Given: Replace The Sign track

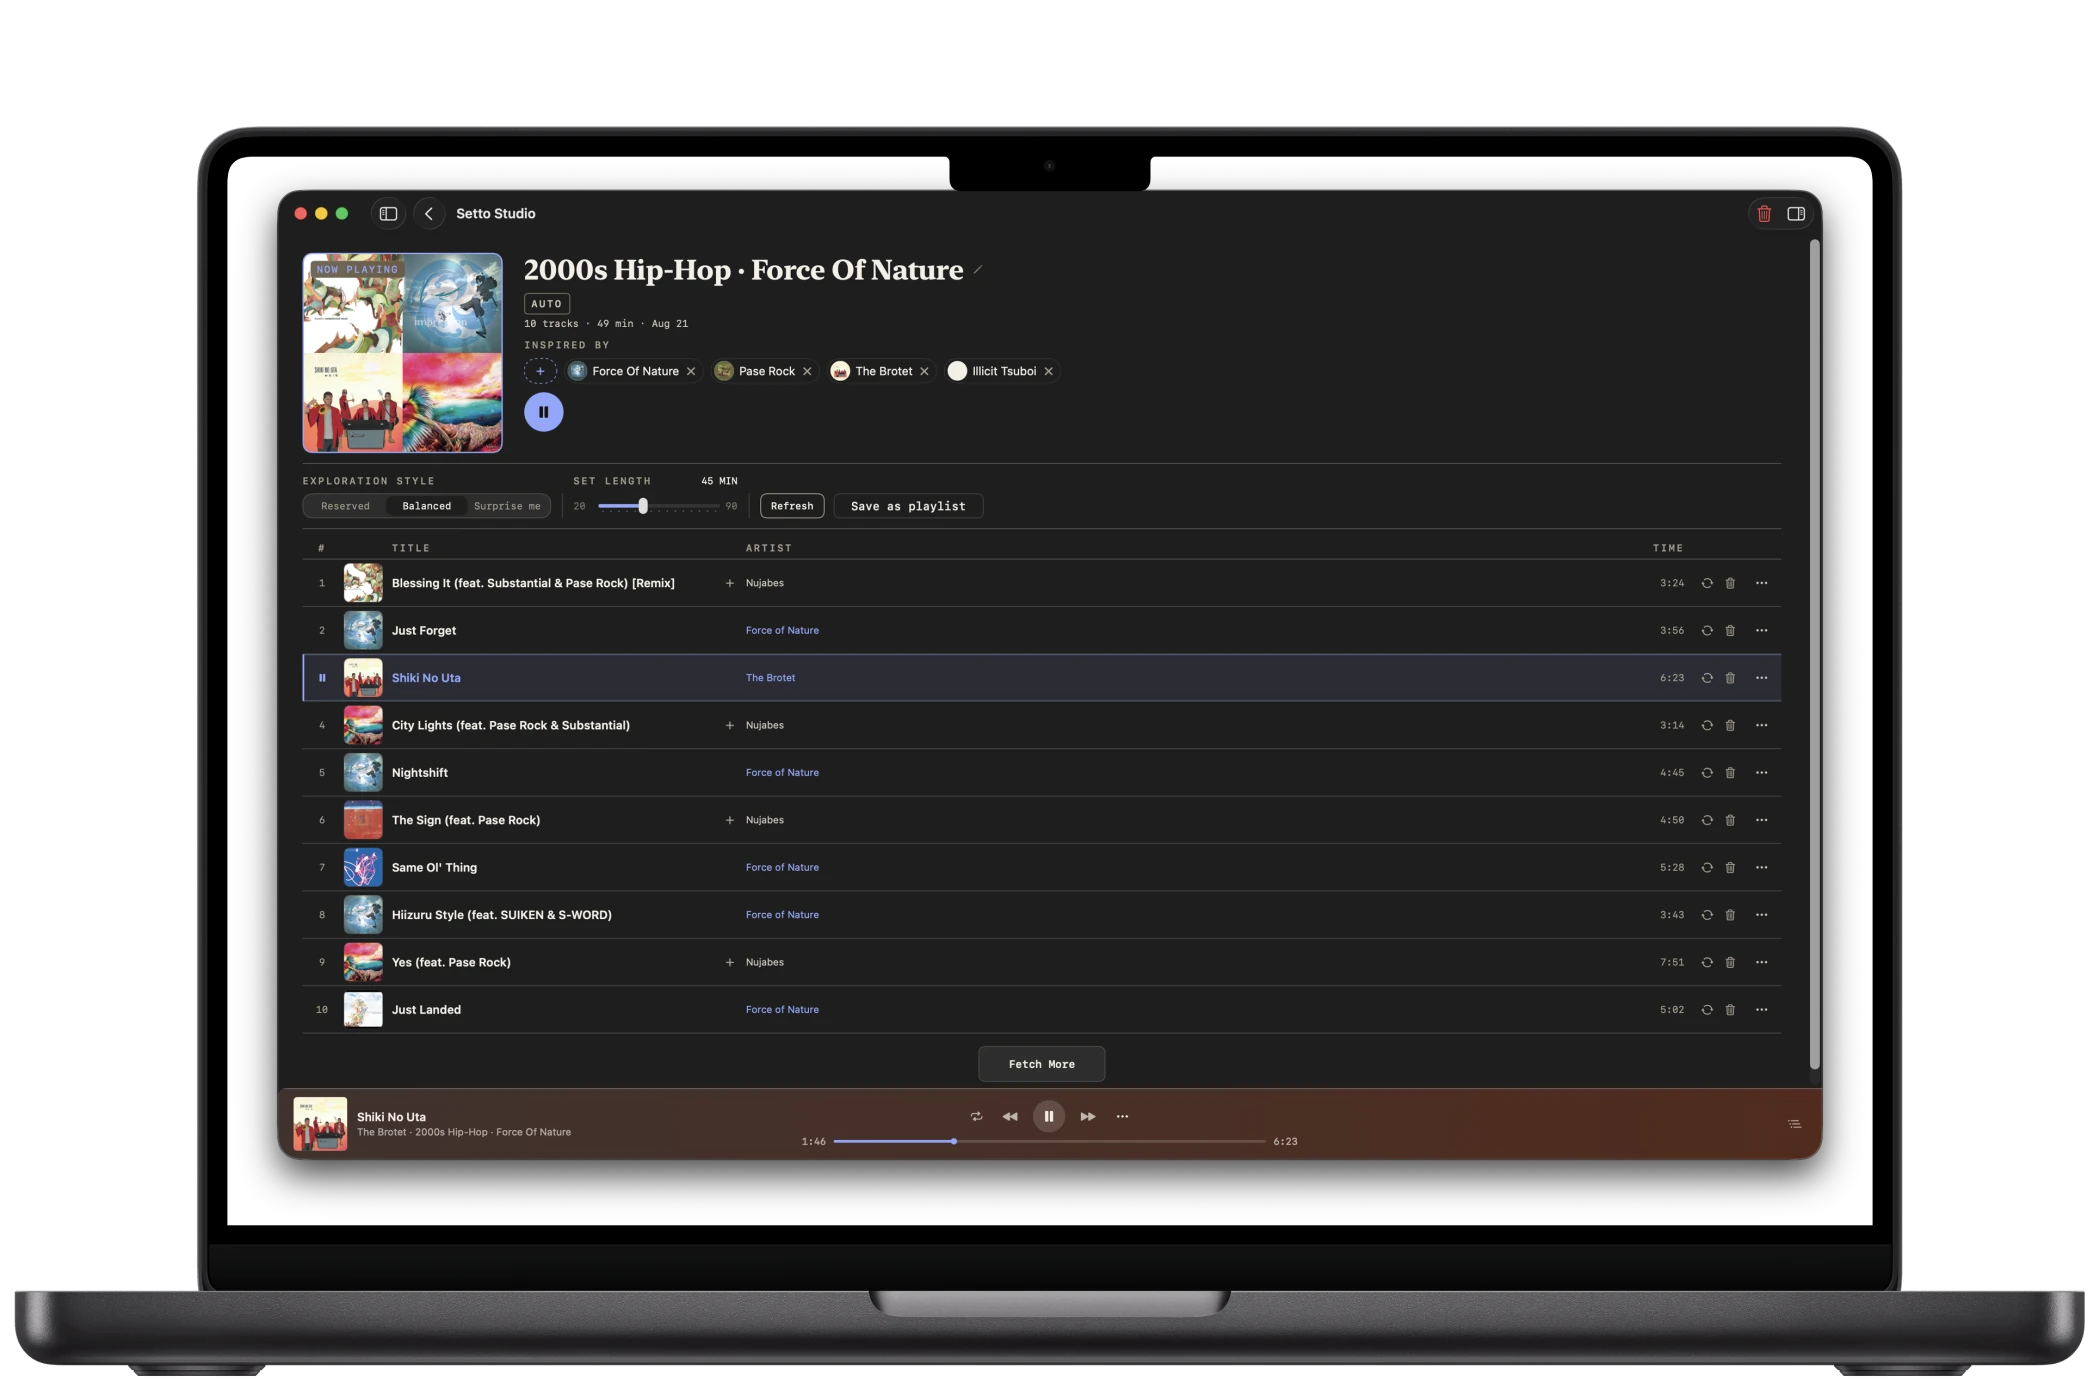Looking at the screenshot, I should [x=1707, y=820].
